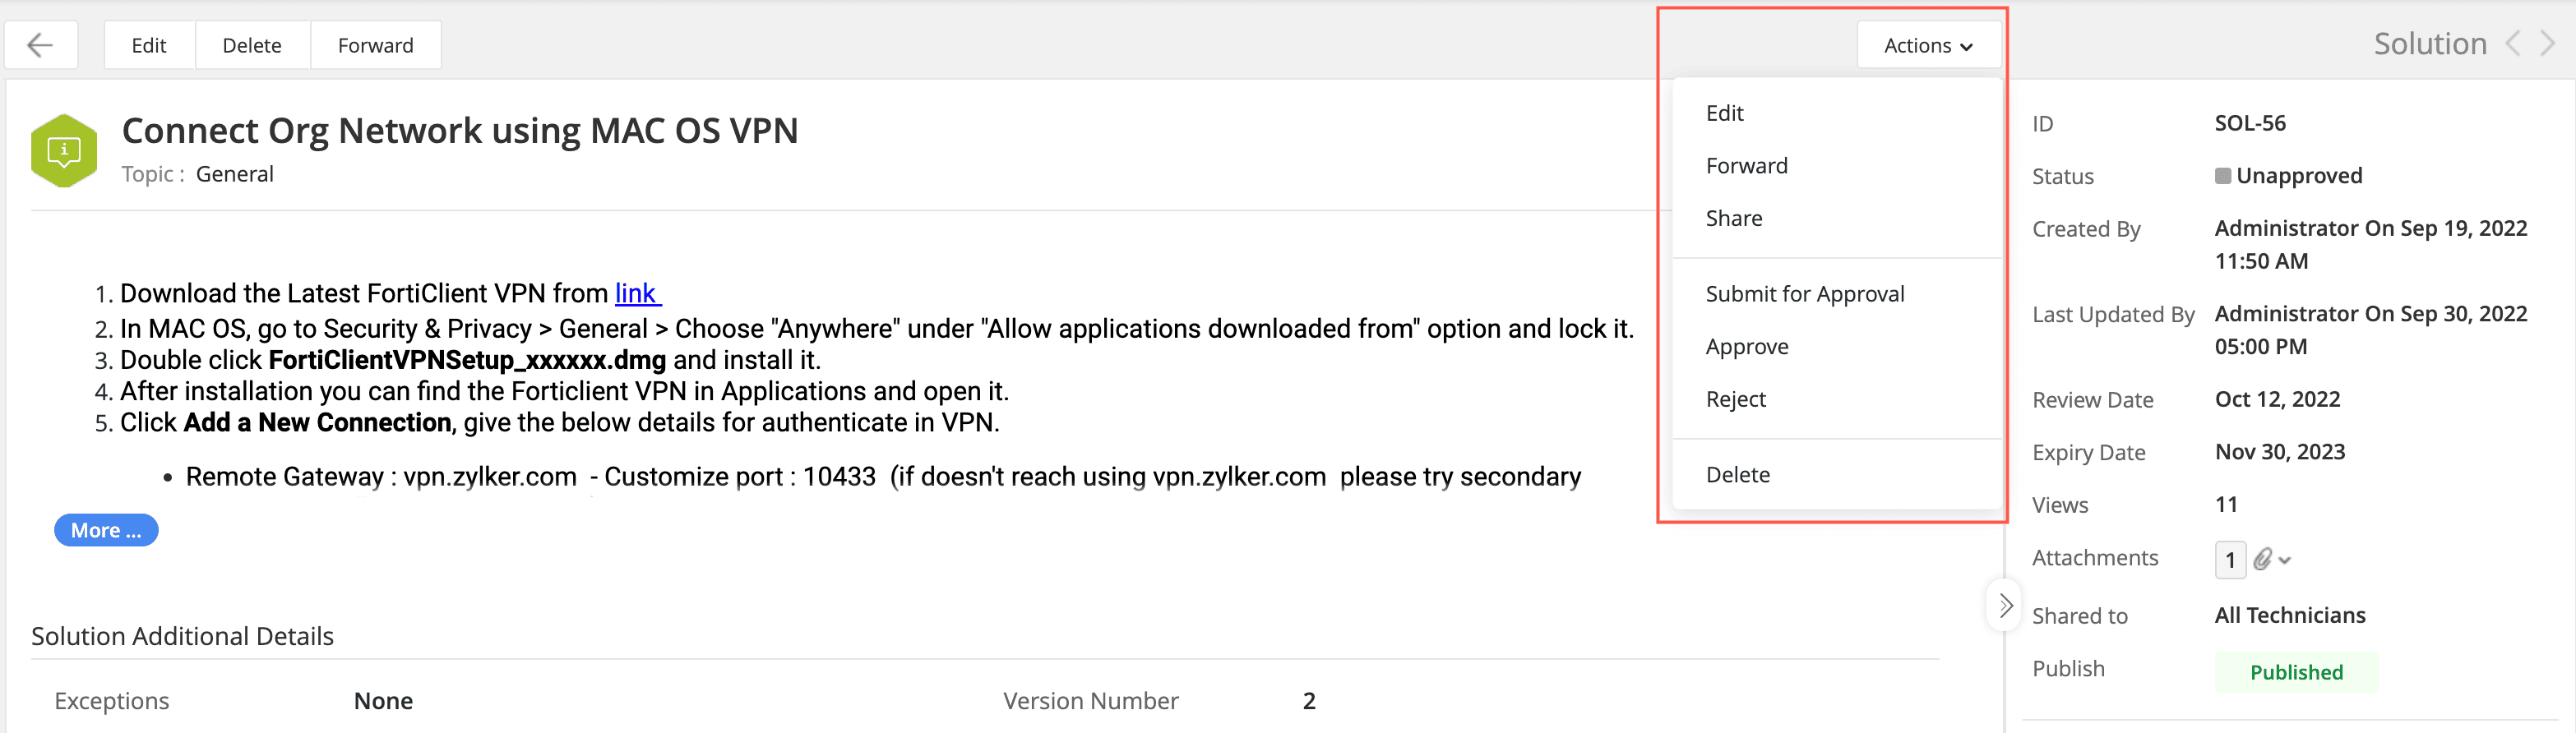Choose Forward in Actions menu
The image size is (2576, 733).
click(x=1746, y=166)
